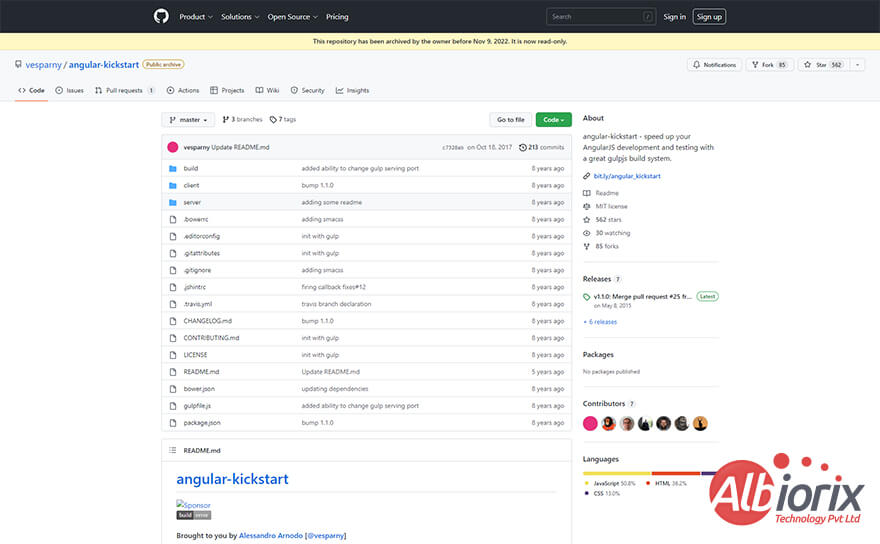Click vesparny's avatar in the commit row
This screenshot has height=544, width=880.
(x=173, y=147)
